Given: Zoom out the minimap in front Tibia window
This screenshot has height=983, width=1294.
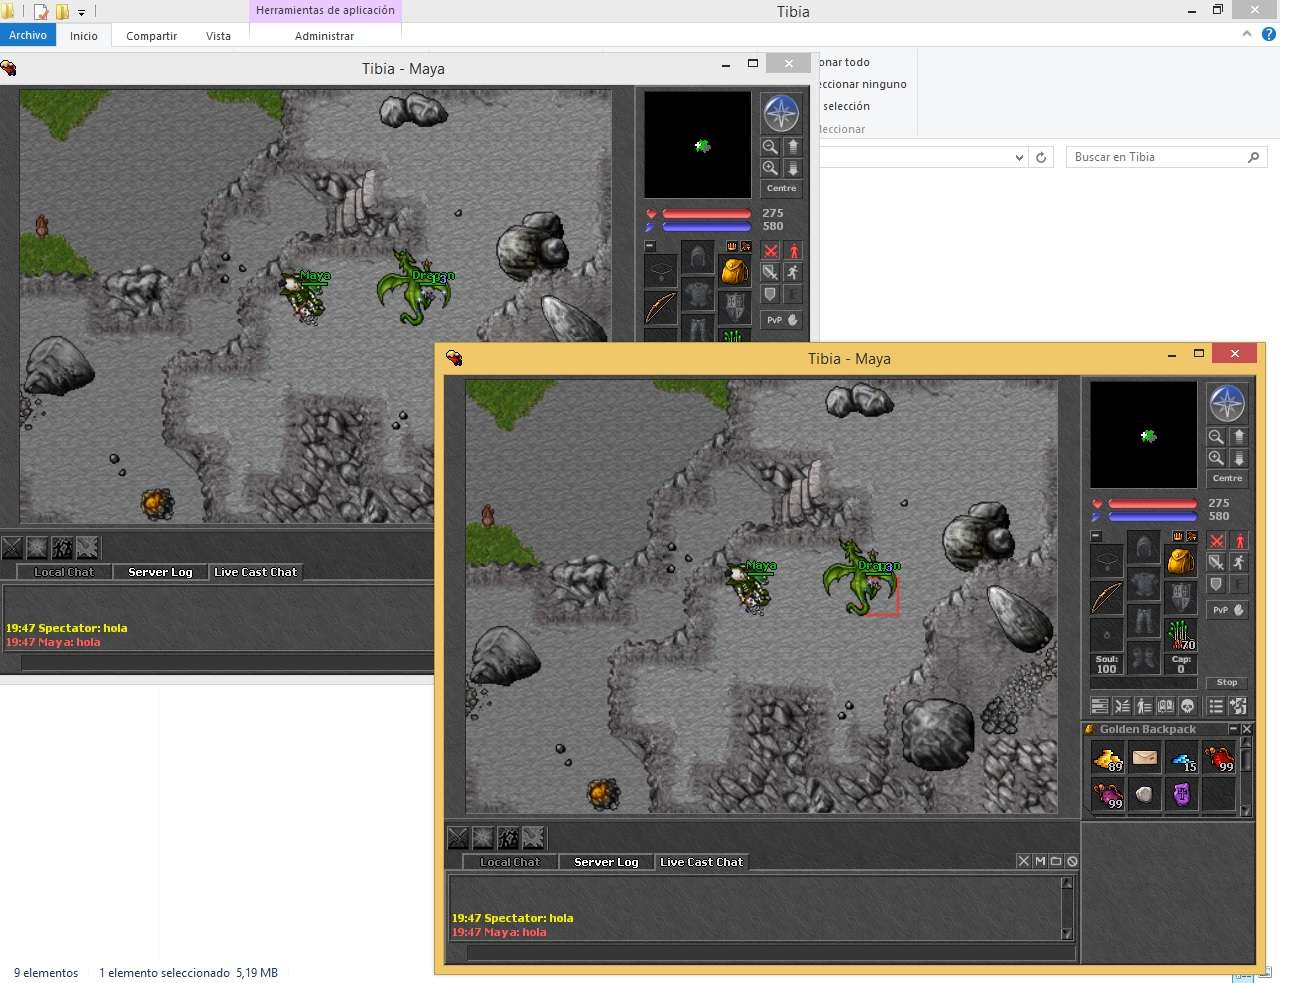Looking at the screenshot, I should click(x=1216, y=437).
